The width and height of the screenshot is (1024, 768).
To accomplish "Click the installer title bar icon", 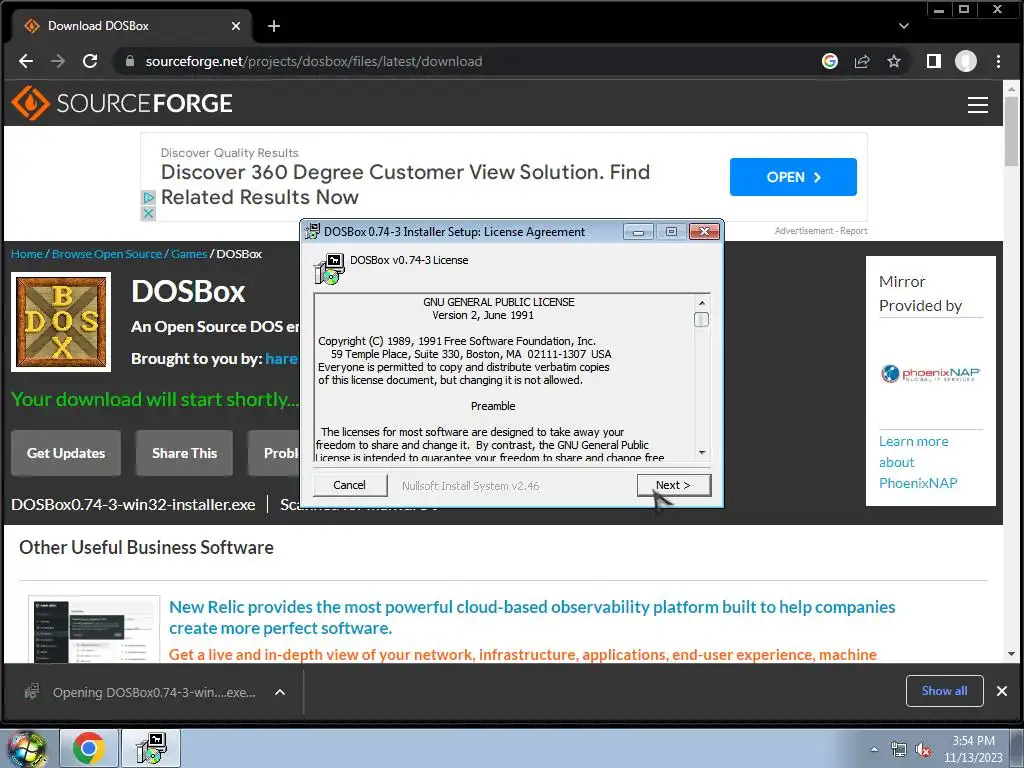I will tap(313, 231).
